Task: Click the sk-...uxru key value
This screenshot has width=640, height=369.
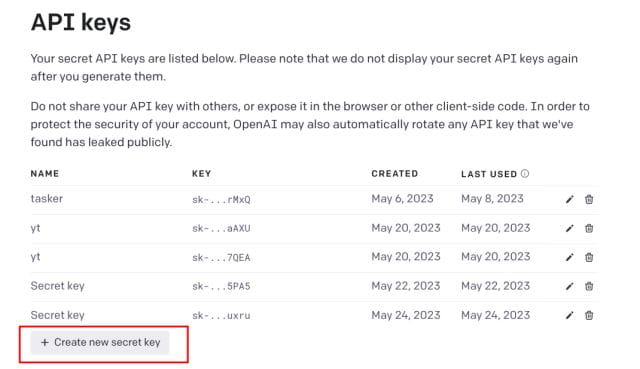Action: tap(221, 316)
